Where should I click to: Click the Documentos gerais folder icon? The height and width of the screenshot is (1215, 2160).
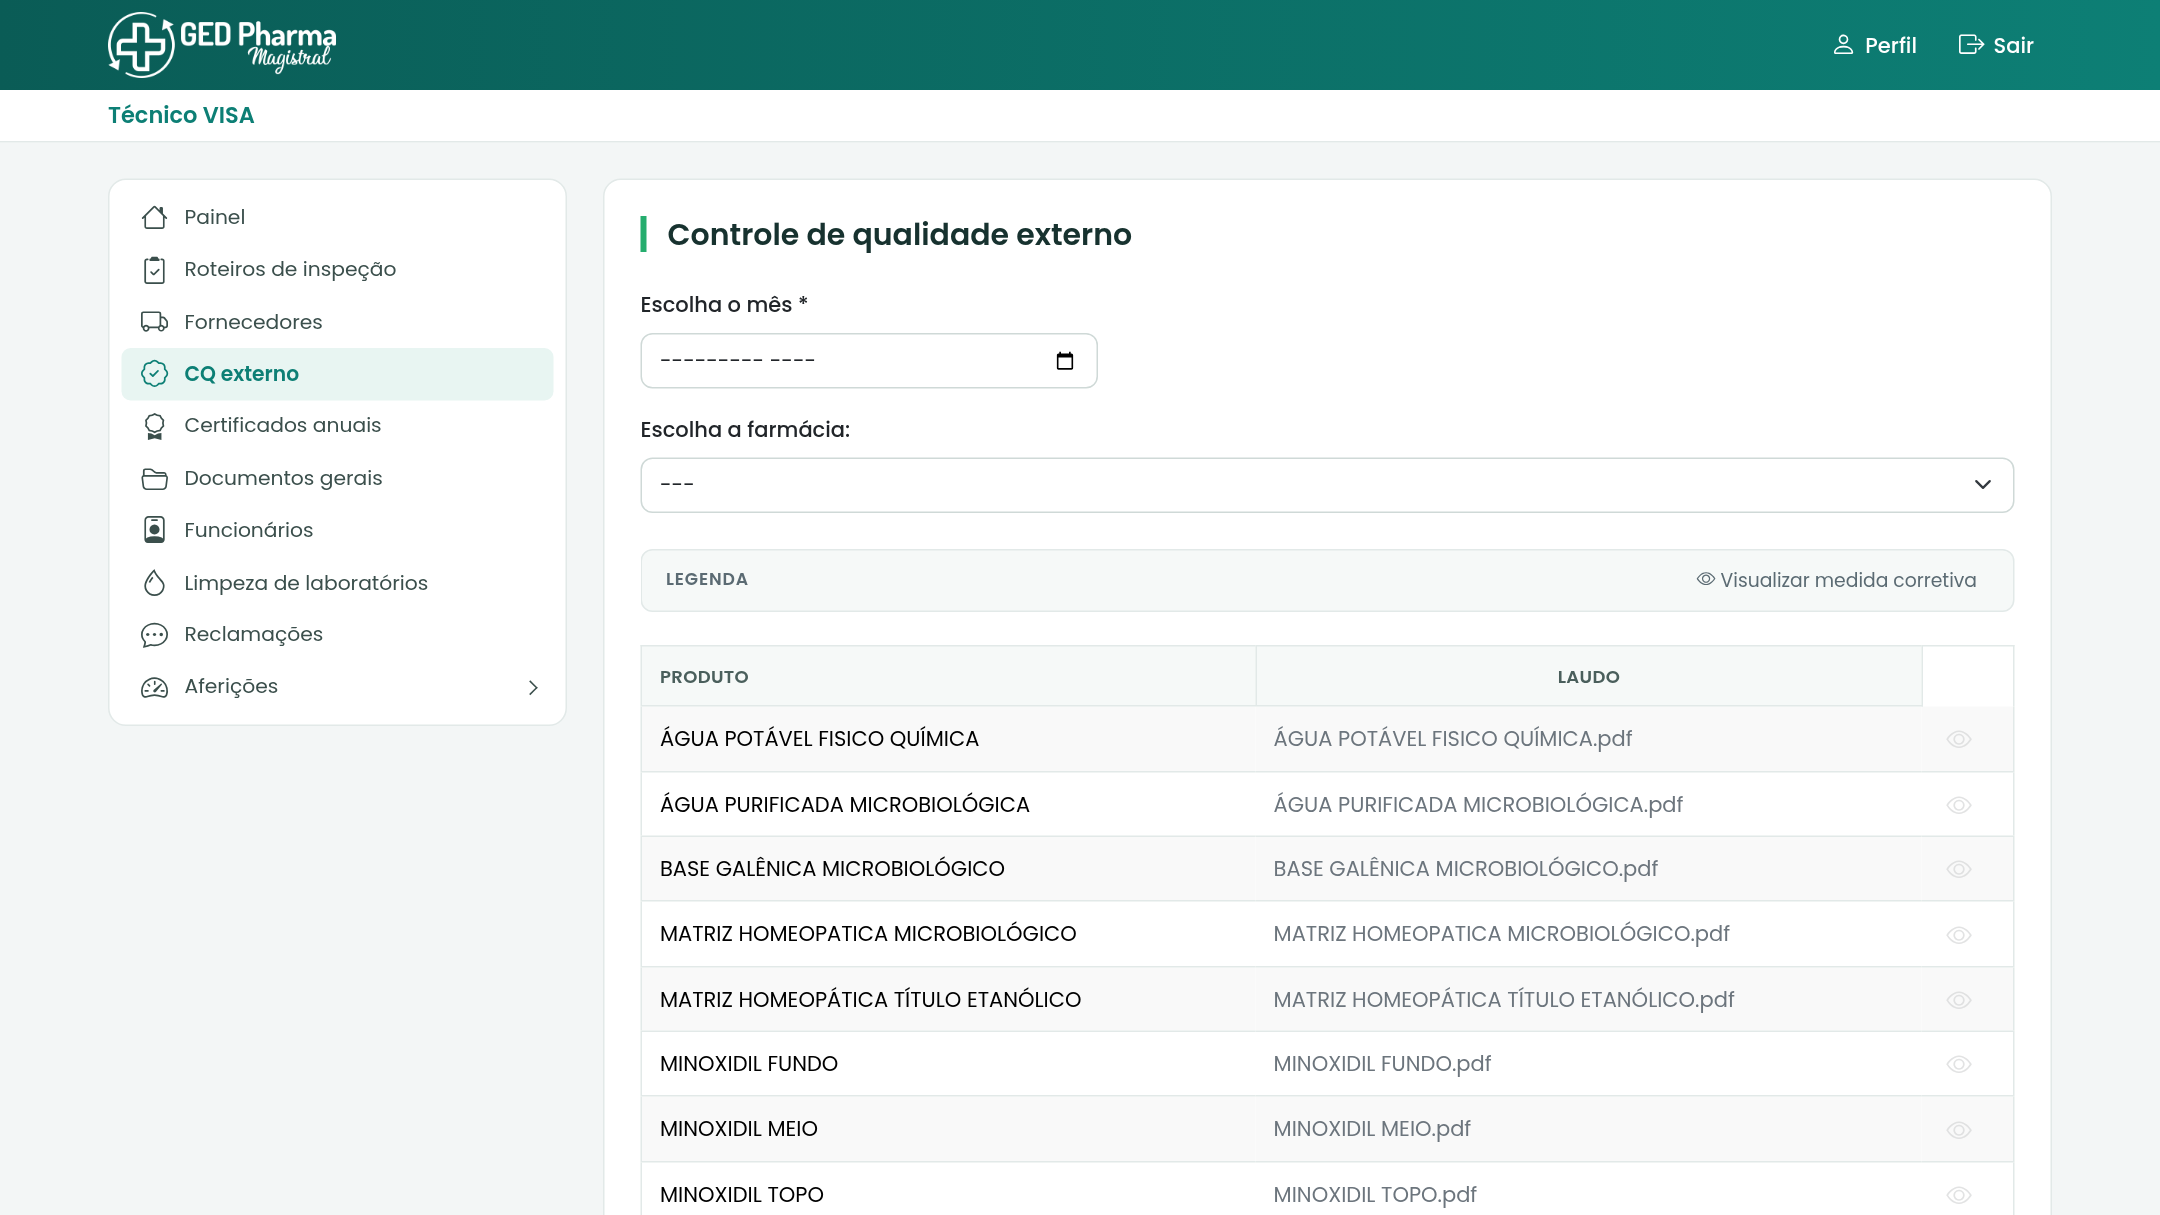[x=154, y=478]
